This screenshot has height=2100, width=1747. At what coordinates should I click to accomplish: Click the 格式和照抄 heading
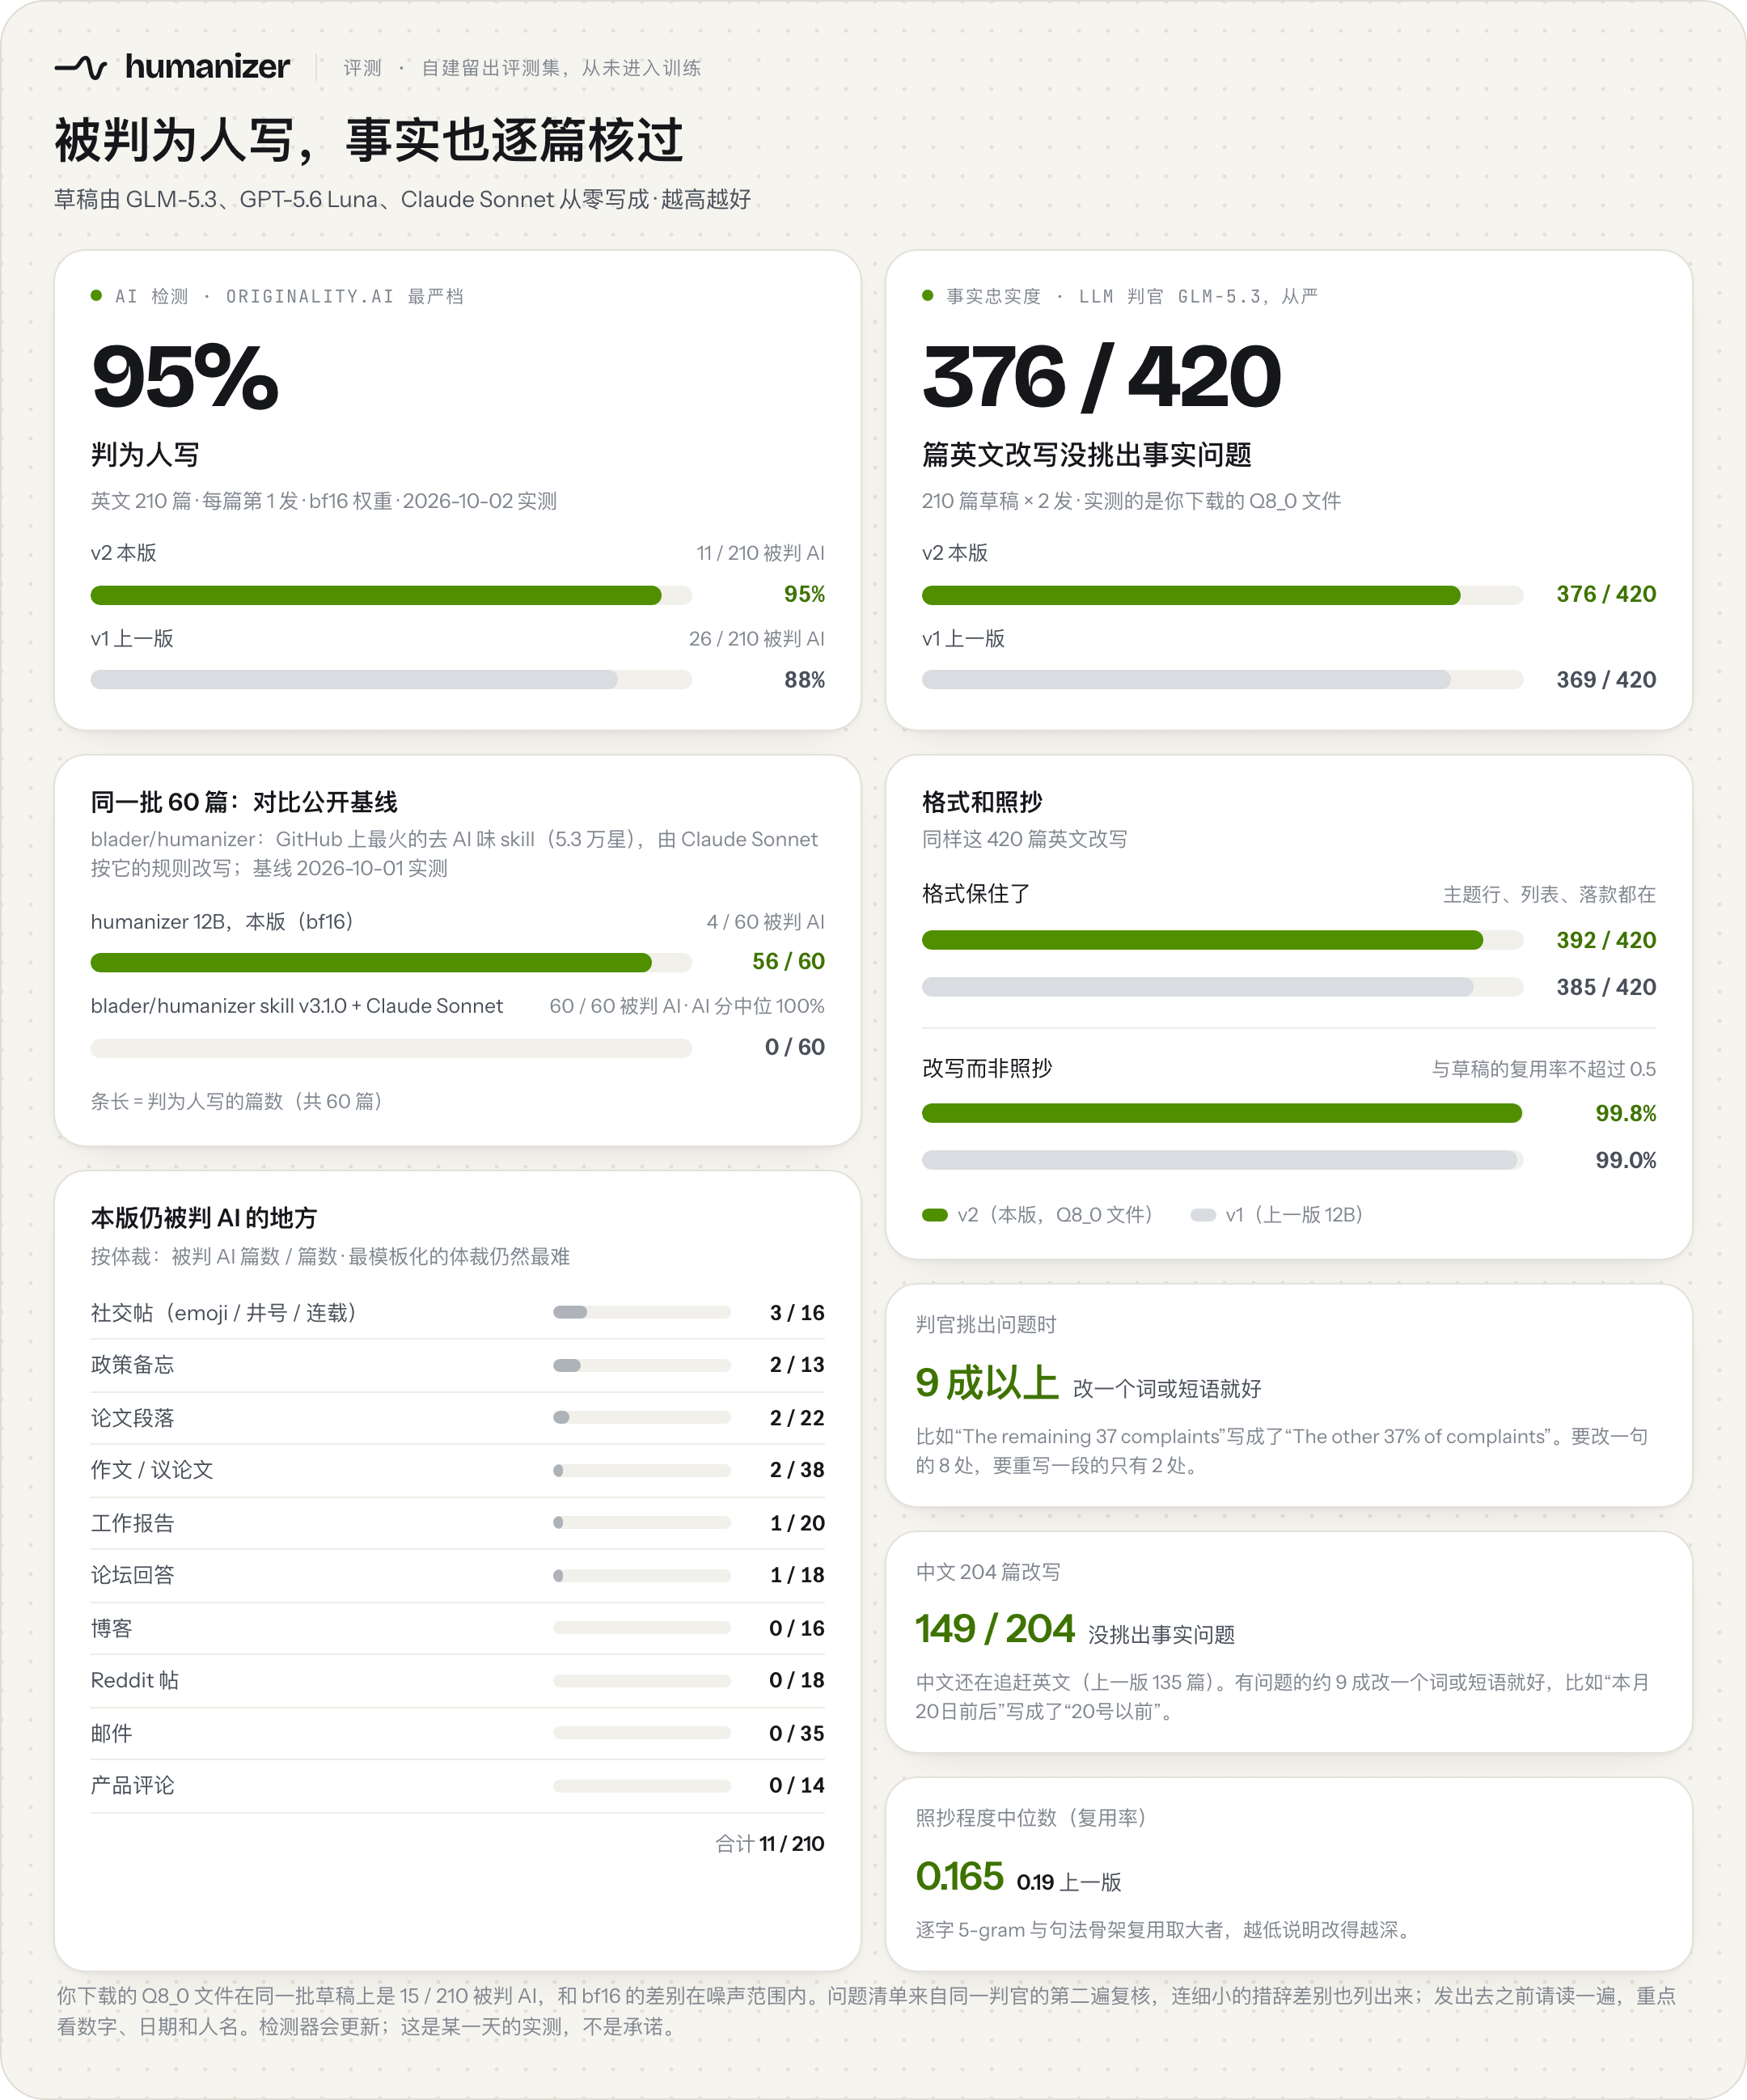tap(982, 802)
